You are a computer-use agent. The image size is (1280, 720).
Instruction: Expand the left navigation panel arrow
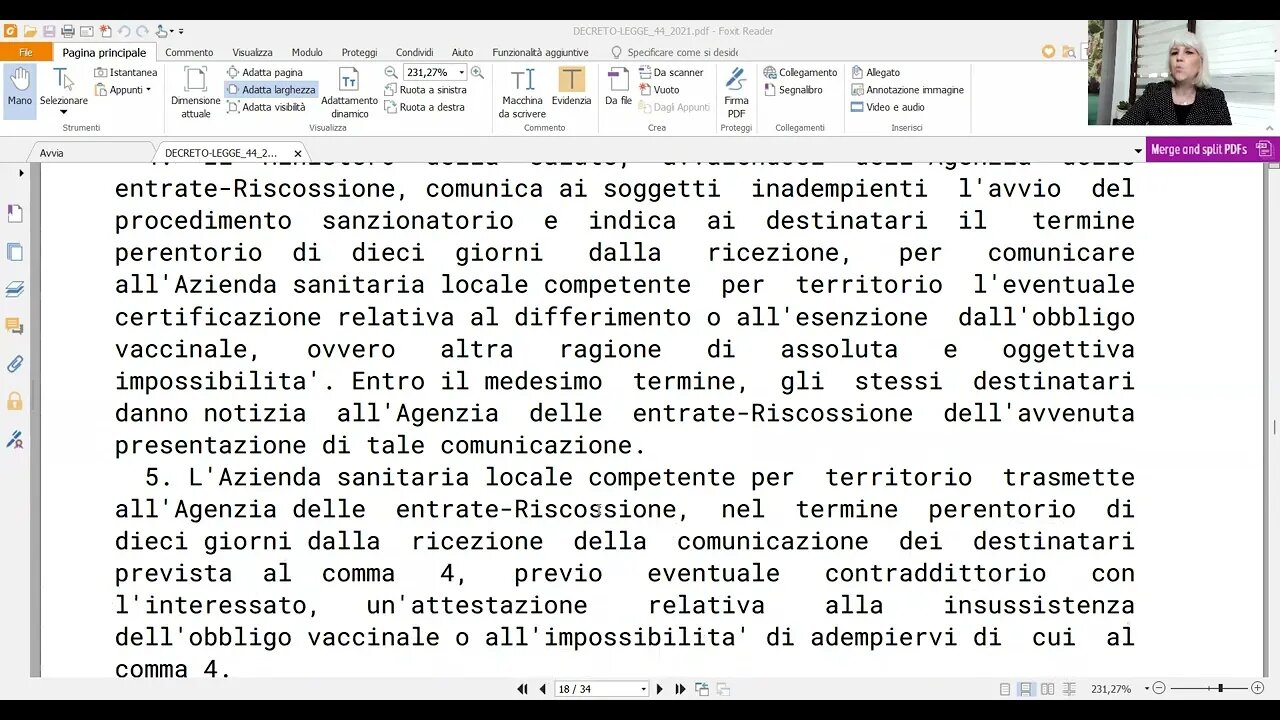(x=21, y=173)
